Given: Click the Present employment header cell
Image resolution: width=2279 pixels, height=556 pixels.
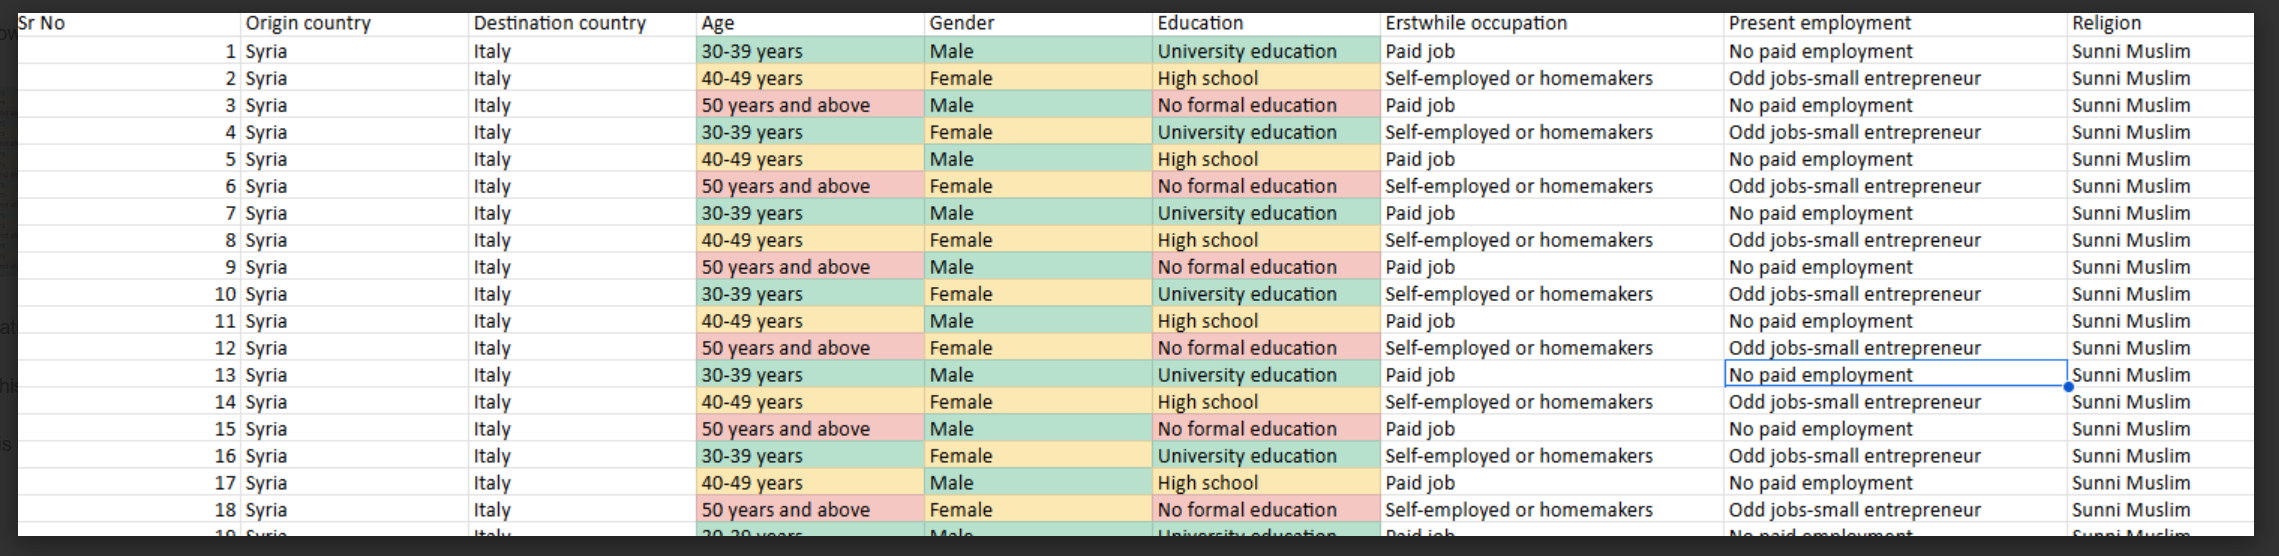Looking at the screenshot, I should point(1896,24).
